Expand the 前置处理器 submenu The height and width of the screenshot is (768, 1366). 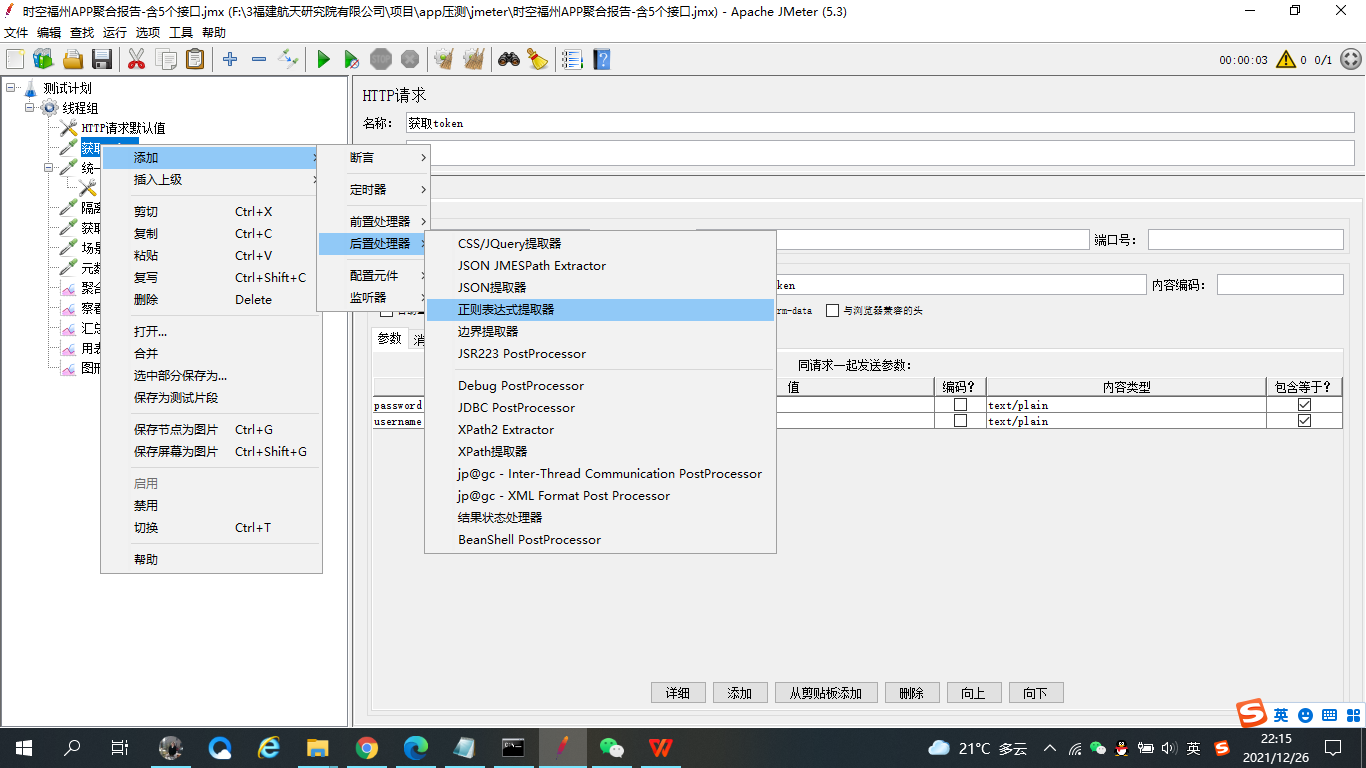pos(374,222)
